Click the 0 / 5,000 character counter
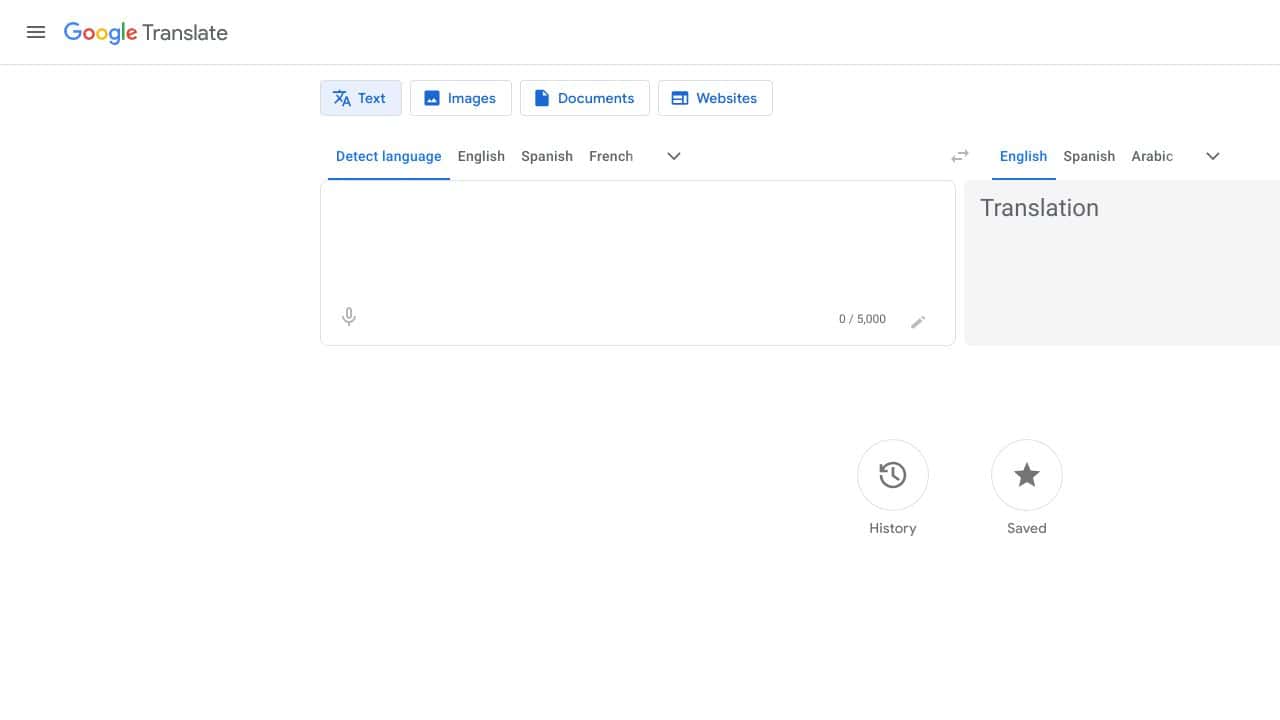Screen dimensions: 1280x720 [862, 319]
